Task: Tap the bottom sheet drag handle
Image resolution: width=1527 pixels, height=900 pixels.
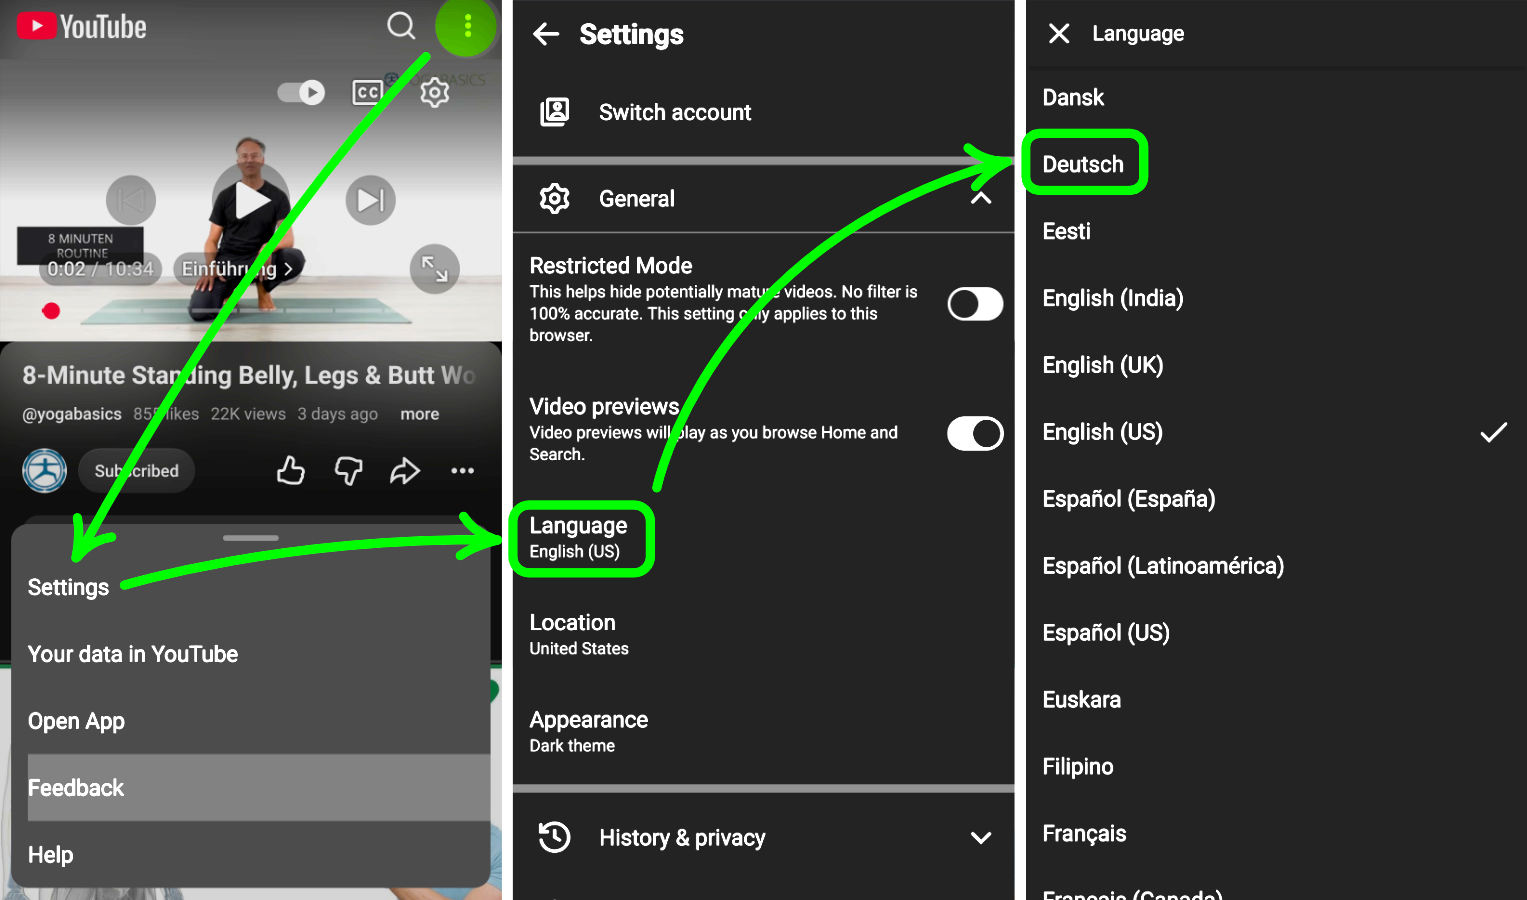Action: [251, 538]
